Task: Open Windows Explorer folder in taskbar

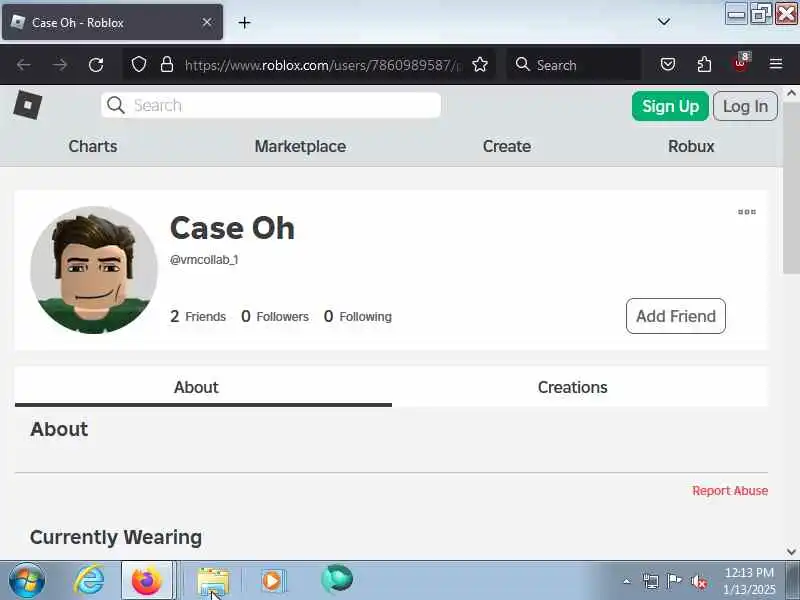Action: [213, 581]
